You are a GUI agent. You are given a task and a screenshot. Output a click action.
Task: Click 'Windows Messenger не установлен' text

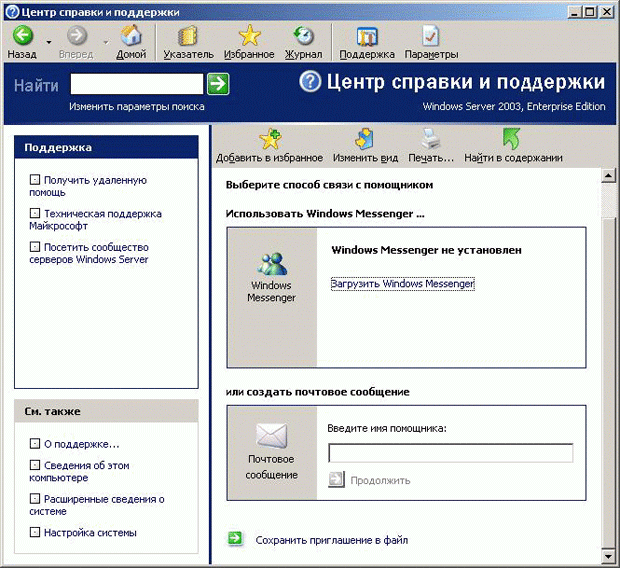point(426,250)
